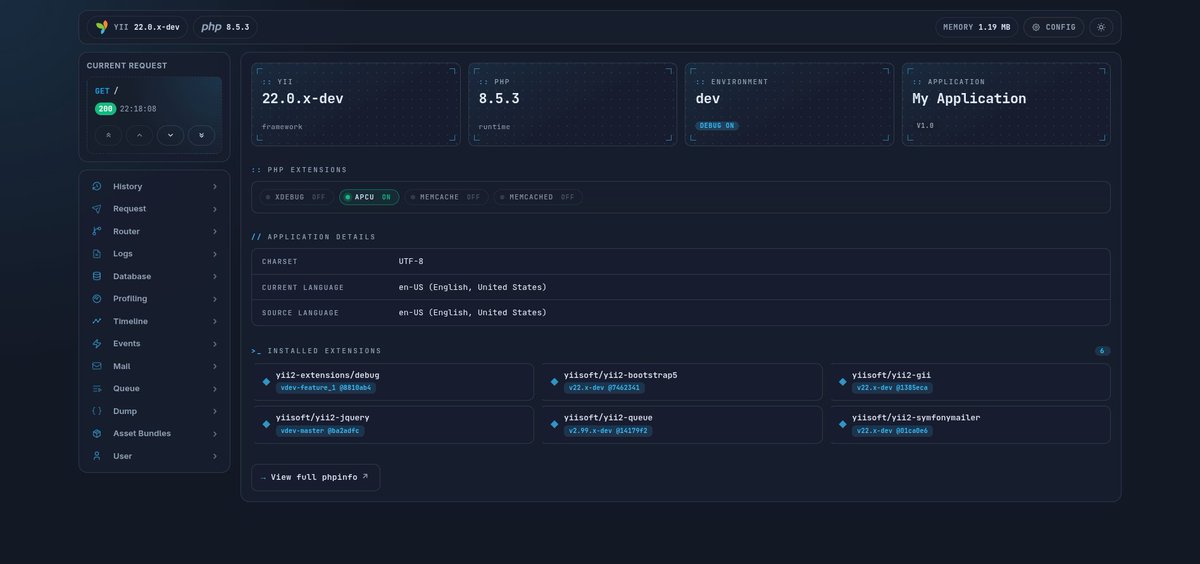Click the Yii logo in the header
Viewport: 1200px width, 564px height.
[x=101, y=27]
